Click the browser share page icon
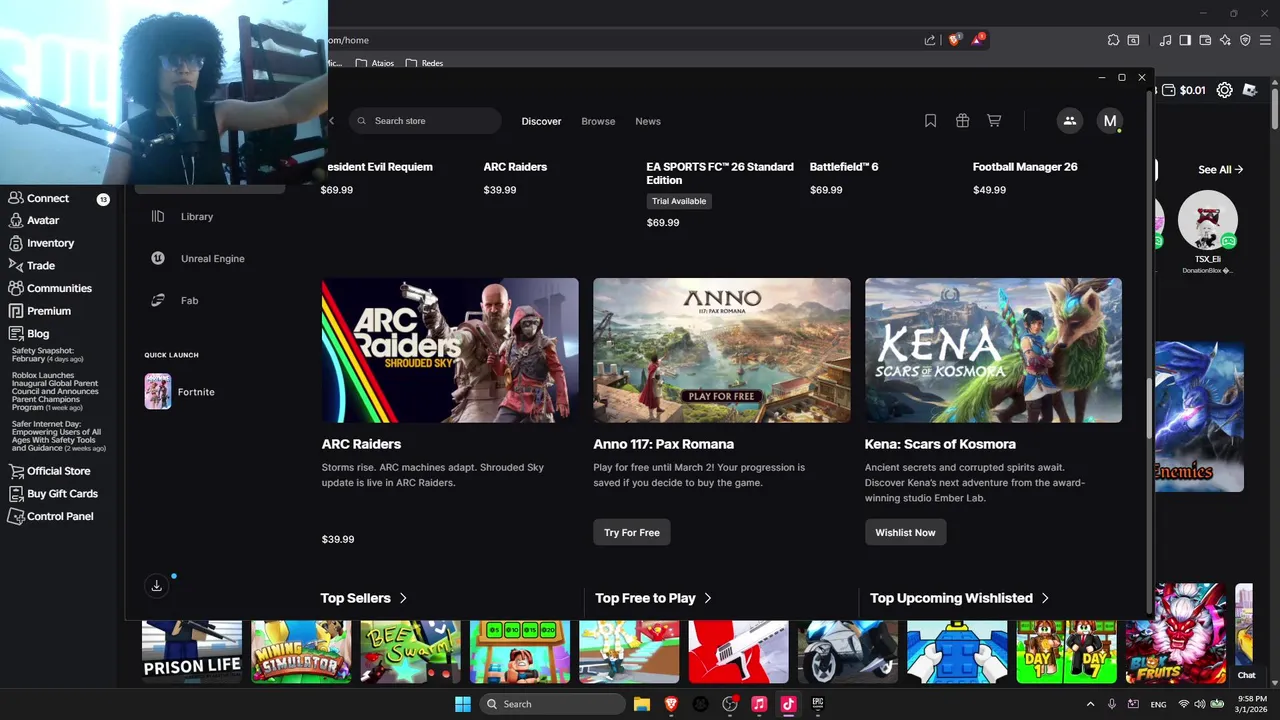Image resolution: width=1280 pixels, height=720 pixels. 930,40
